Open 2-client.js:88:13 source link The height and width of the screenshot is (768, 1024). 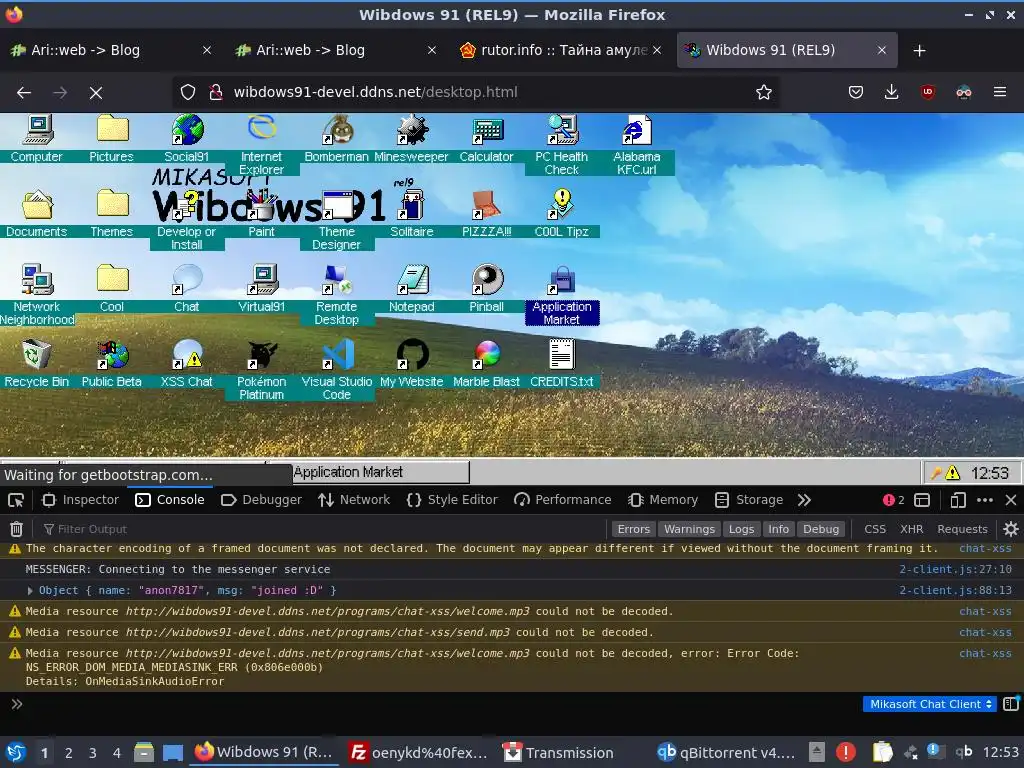(955, 590)
